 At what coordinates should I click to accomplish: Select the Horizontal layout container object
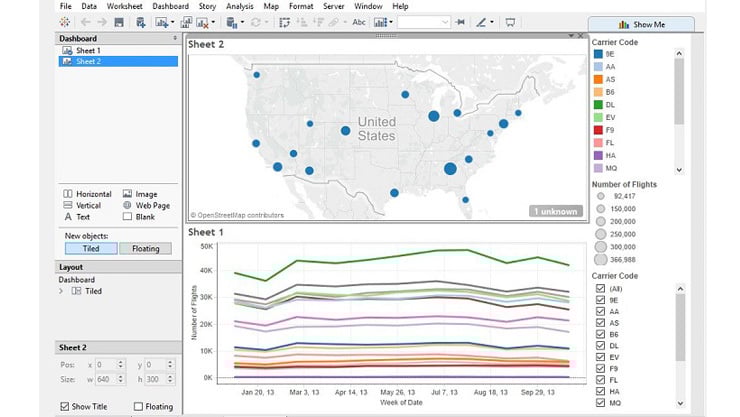coord(87,194)
